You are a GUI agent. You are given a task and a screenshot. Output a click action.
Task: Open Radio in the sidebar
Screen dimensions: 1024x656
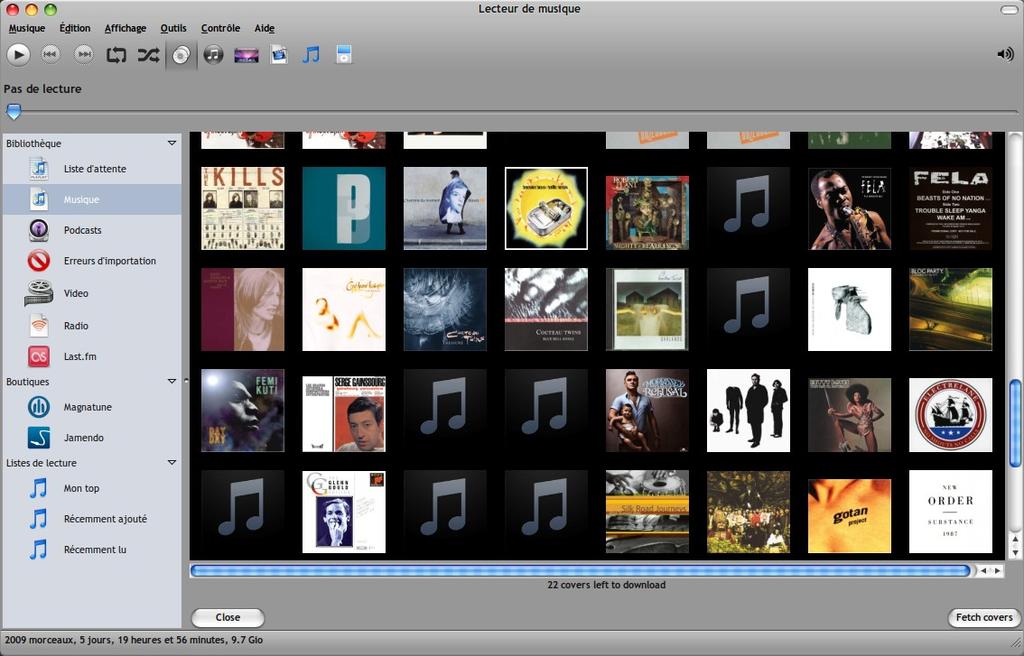pyautogui.click(x=92, y=325)
